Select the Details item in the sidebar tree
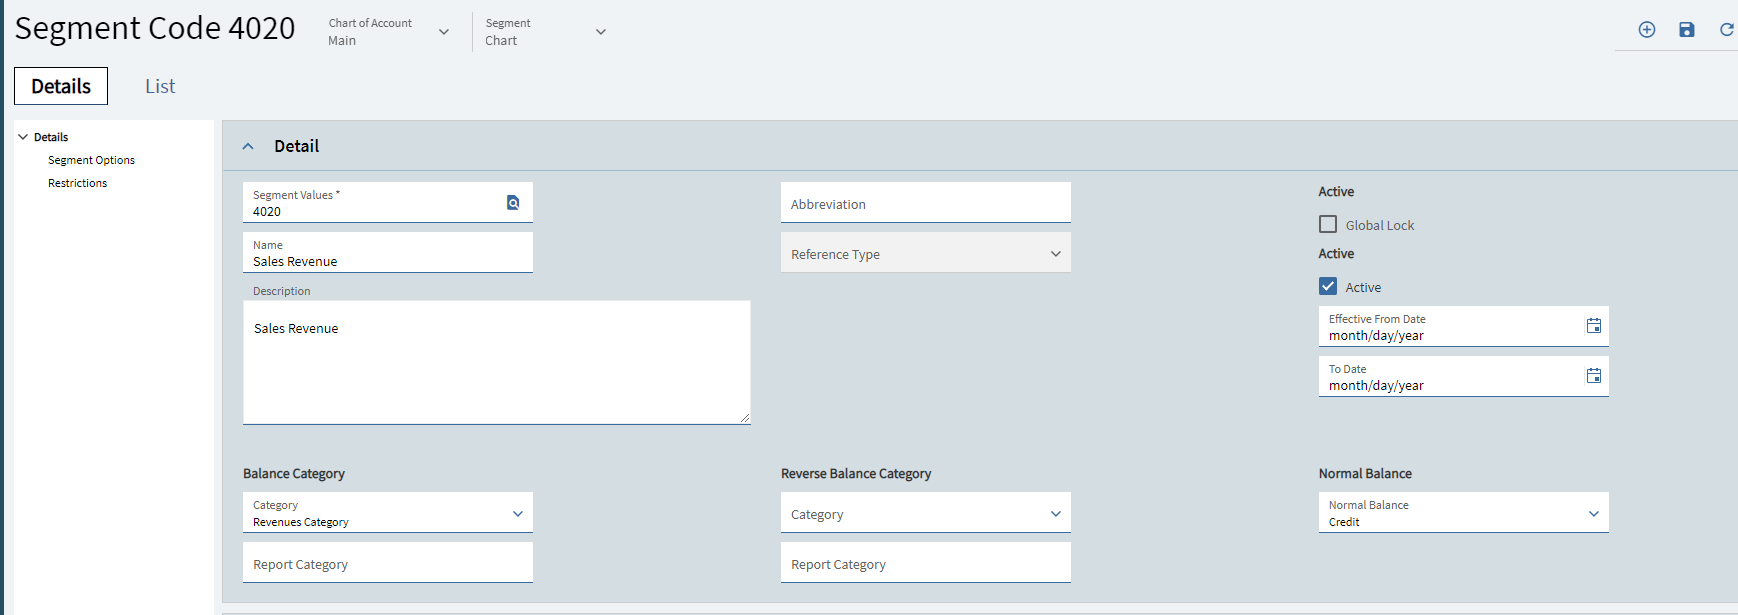Image resolution: width=1738 pixels, height=615 pixels. coord(51,137)
